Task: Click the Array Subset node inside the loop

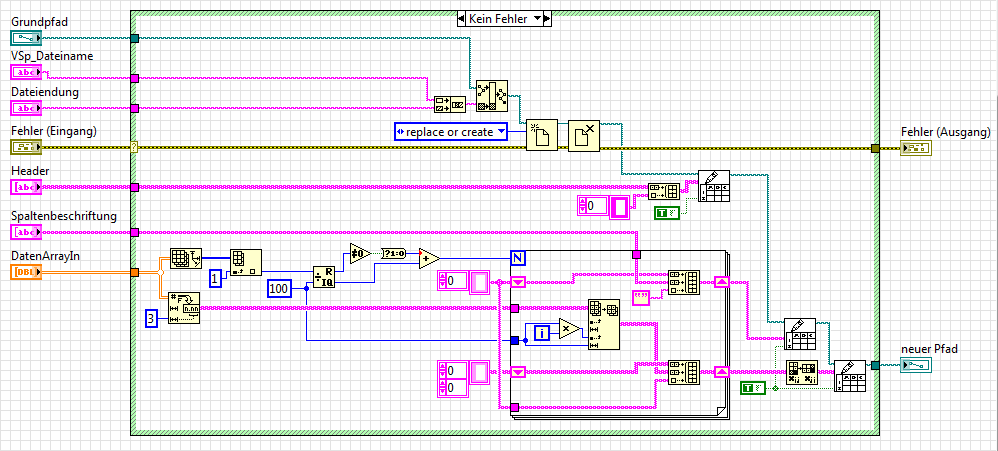Action: (604, 324)
